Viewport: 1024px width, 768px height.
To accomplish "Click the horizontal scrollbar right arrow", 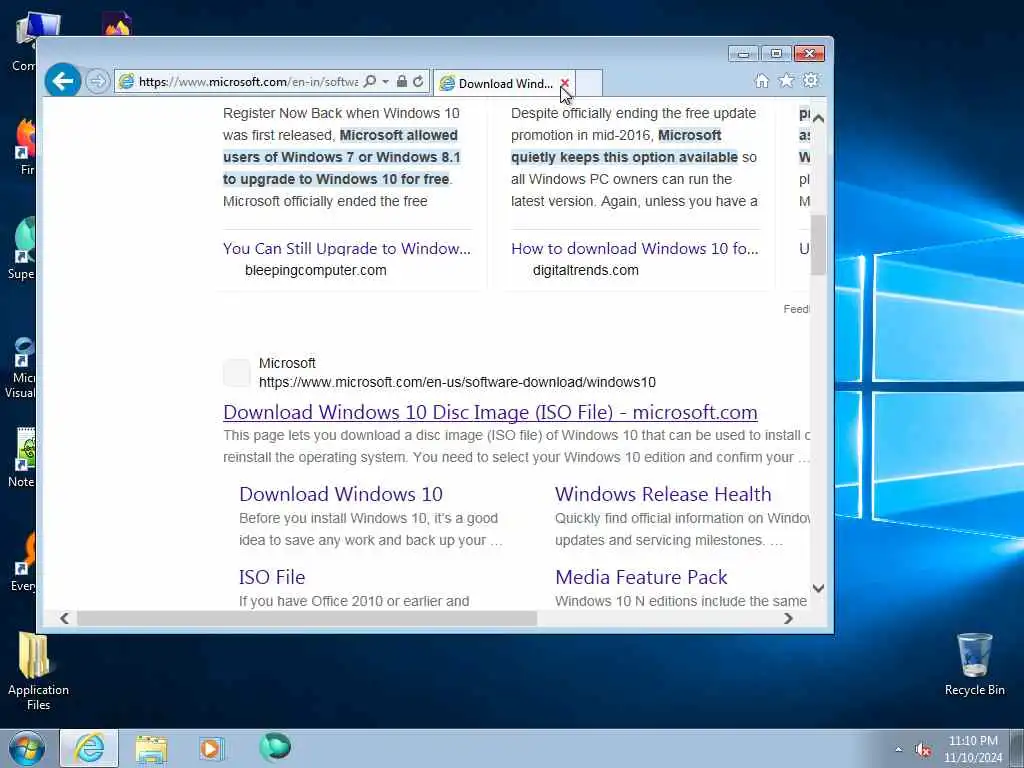I will click(x=788, y=618).
